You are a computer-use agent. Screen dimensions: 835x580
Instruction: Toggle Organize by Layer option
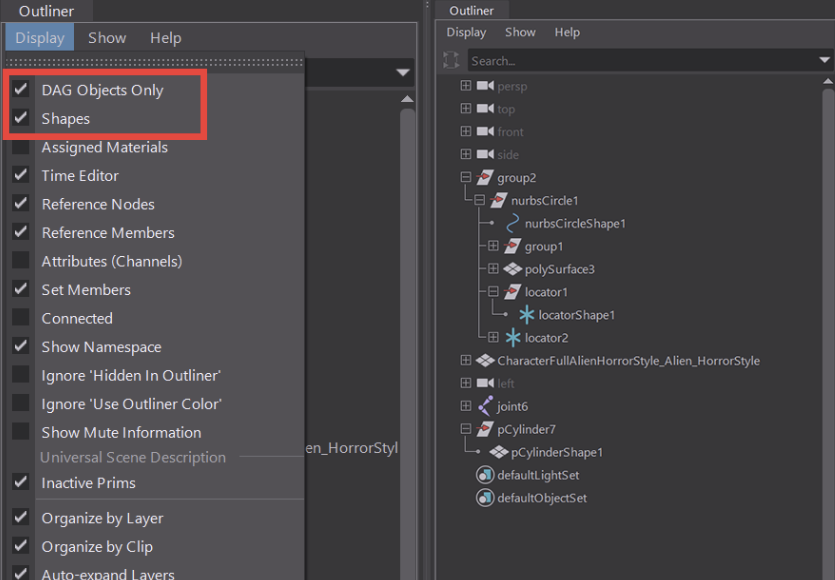(21, 517)
